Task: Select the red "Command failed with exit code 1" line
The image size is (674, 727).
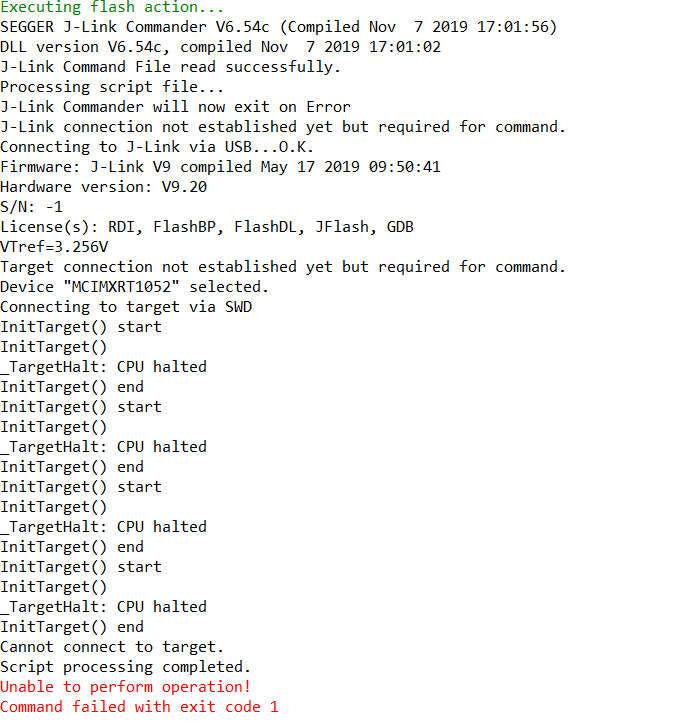Action: (139, 707)
